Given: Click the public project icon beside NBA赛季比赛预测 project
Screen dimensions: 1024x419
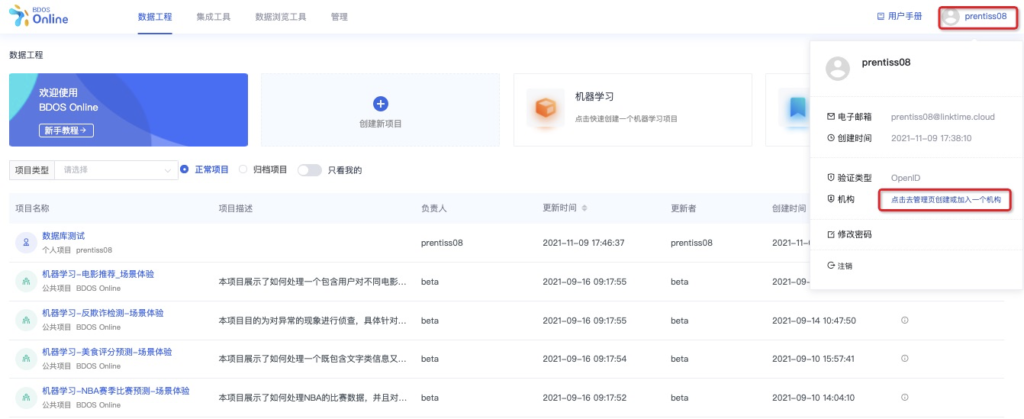Looking at the screenshot, I should click(x=26, y=397).
